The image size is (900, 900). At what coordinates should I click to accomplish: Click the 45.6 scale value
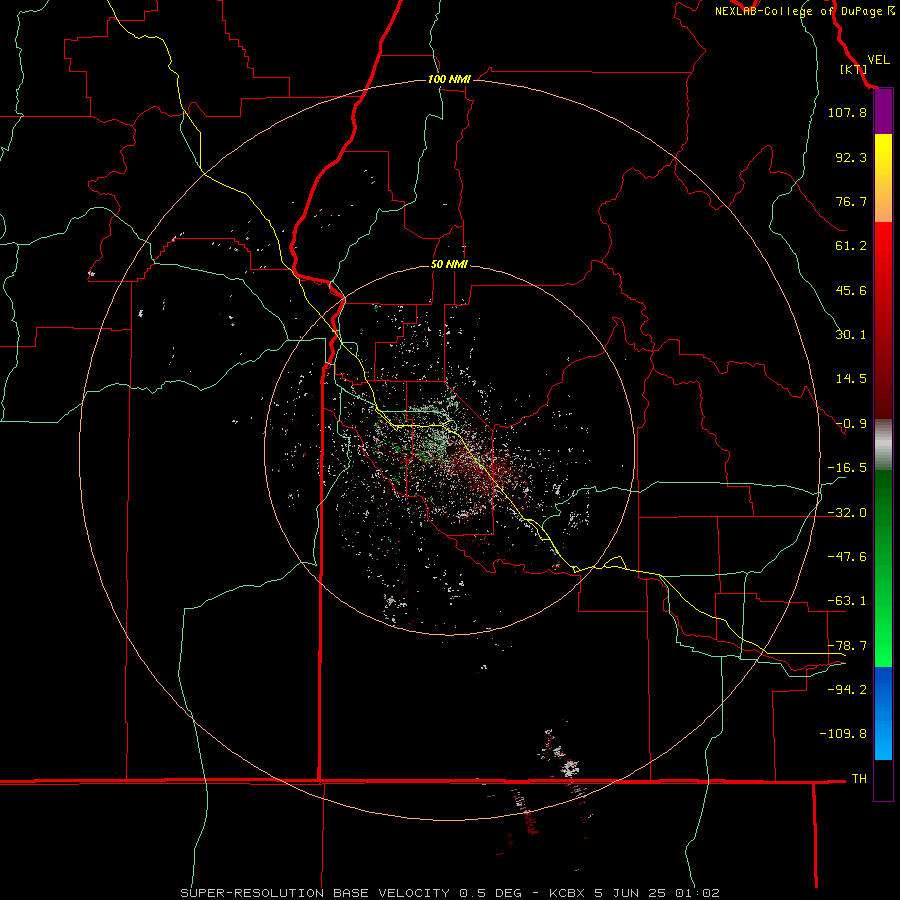point(851,290)
